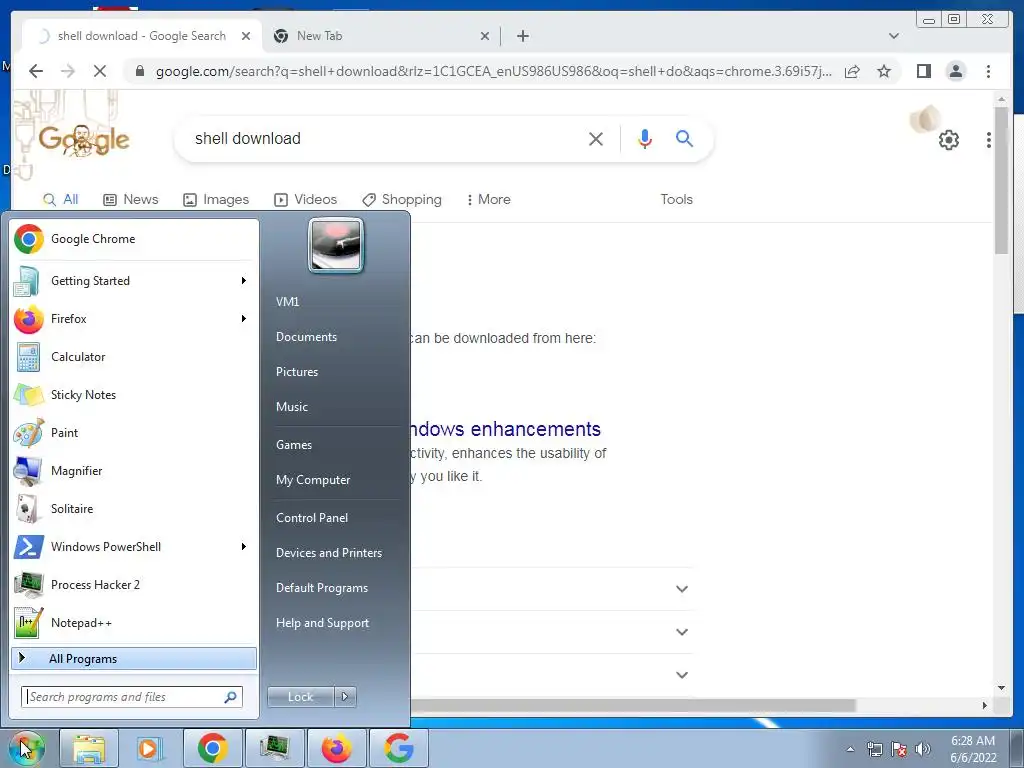This screenshot has width=1024, height=768.
Task: Open the Chrome profile avatar menu
Action: [955, 71]
